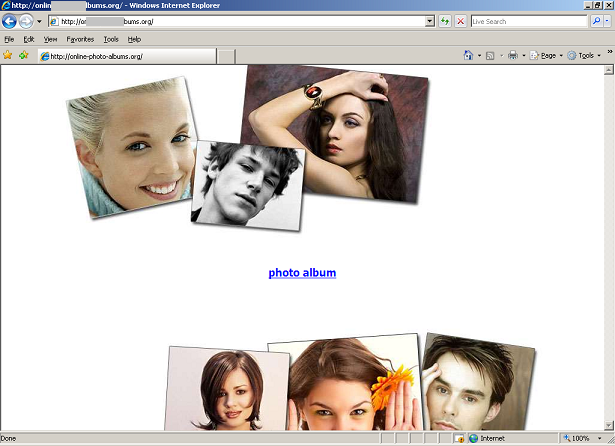Open the Help menu
The height and width of the screenshot is (446, 615).
tap(134, 39)
